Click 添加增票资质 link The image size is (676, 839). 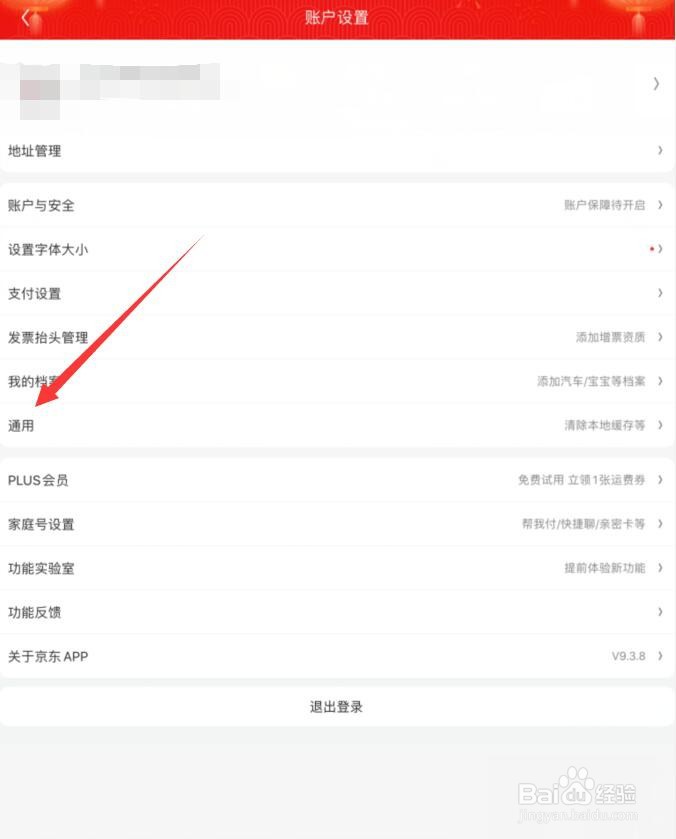(x=610, y=337)
